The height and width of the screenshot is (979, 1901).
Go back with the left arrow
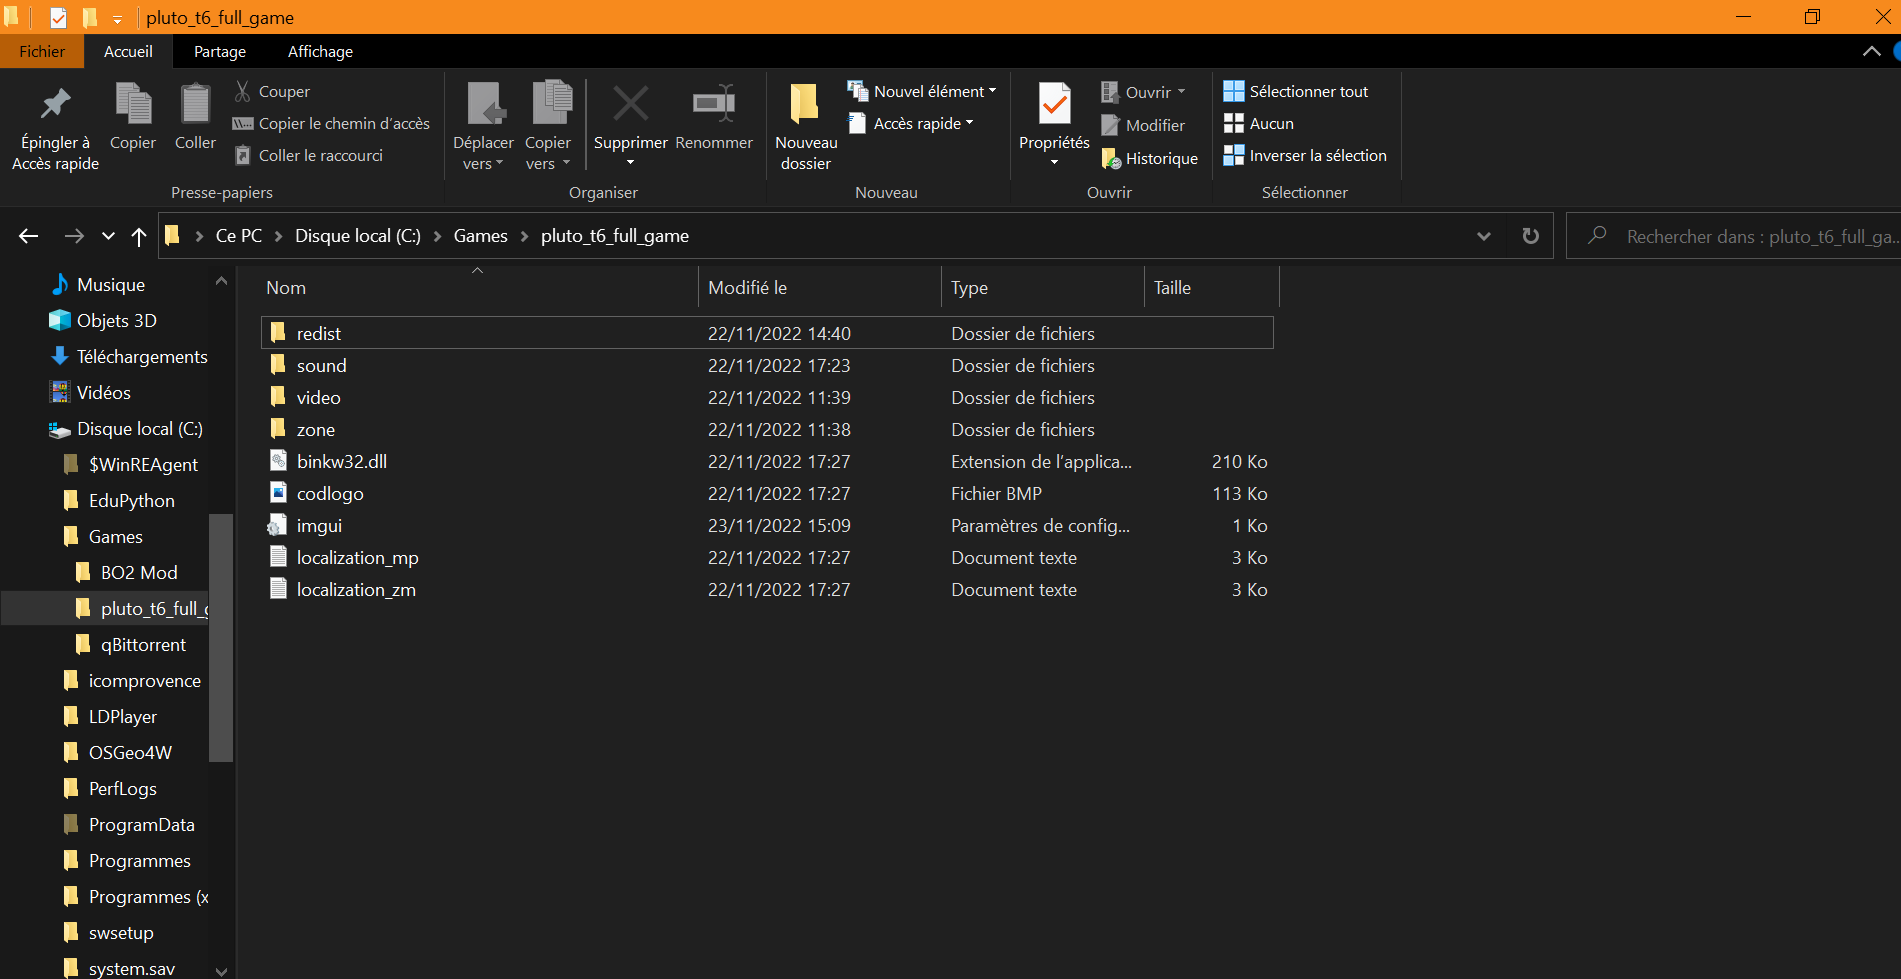coord(28,236)
